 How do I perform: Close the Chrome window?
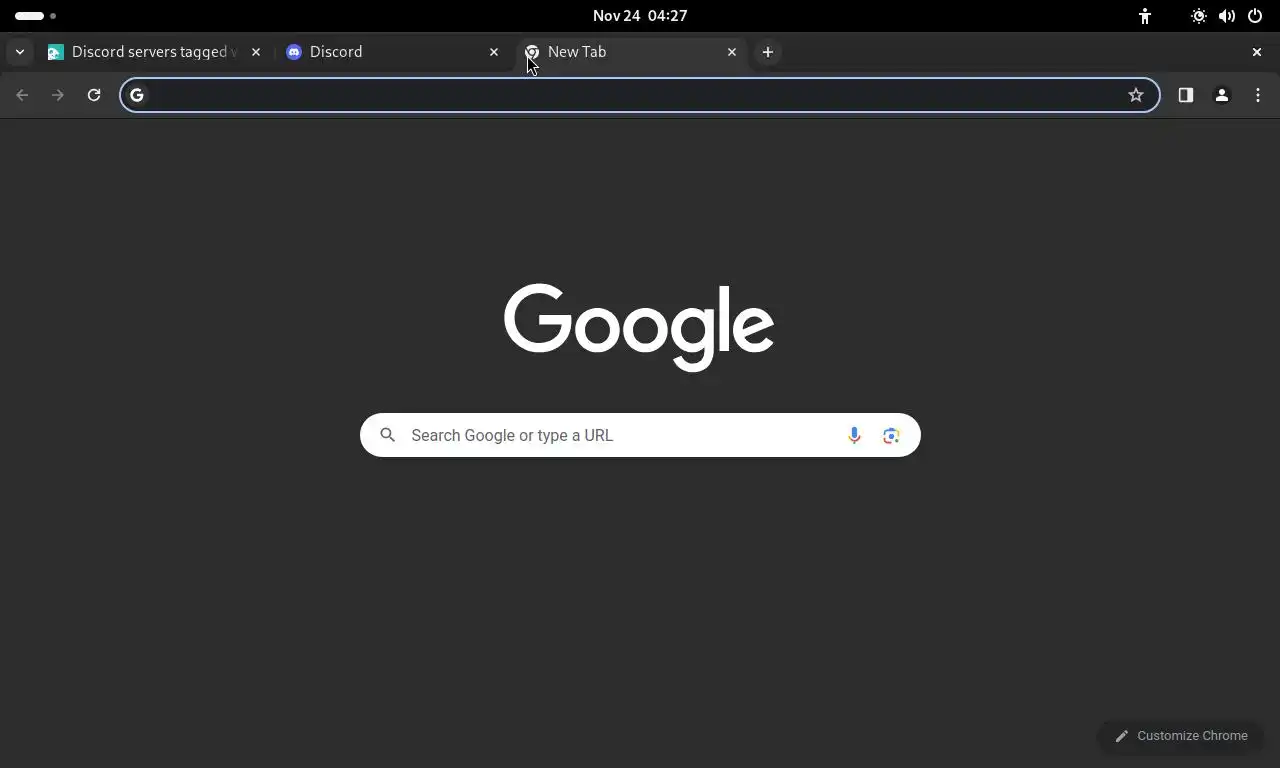click(x=1257, y=52)
